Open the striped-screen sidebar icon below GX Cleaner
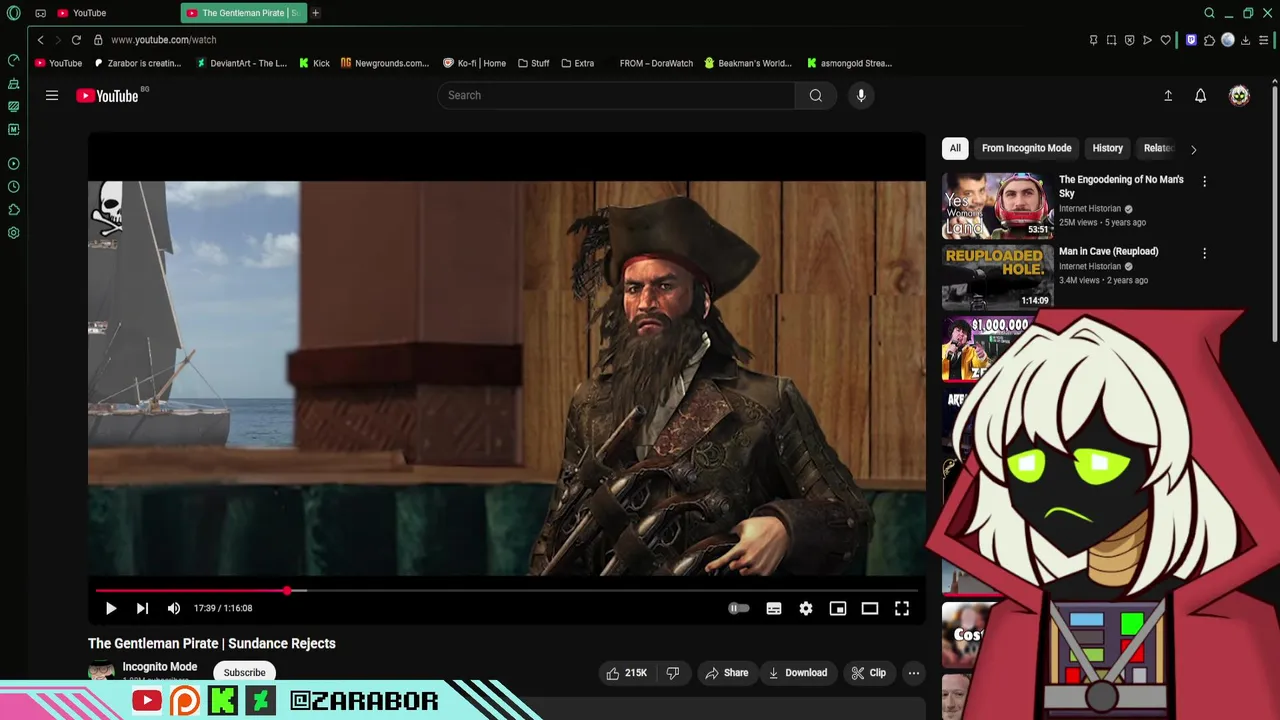The height and width of the screenshot is (720, 1280). [13, 106]
